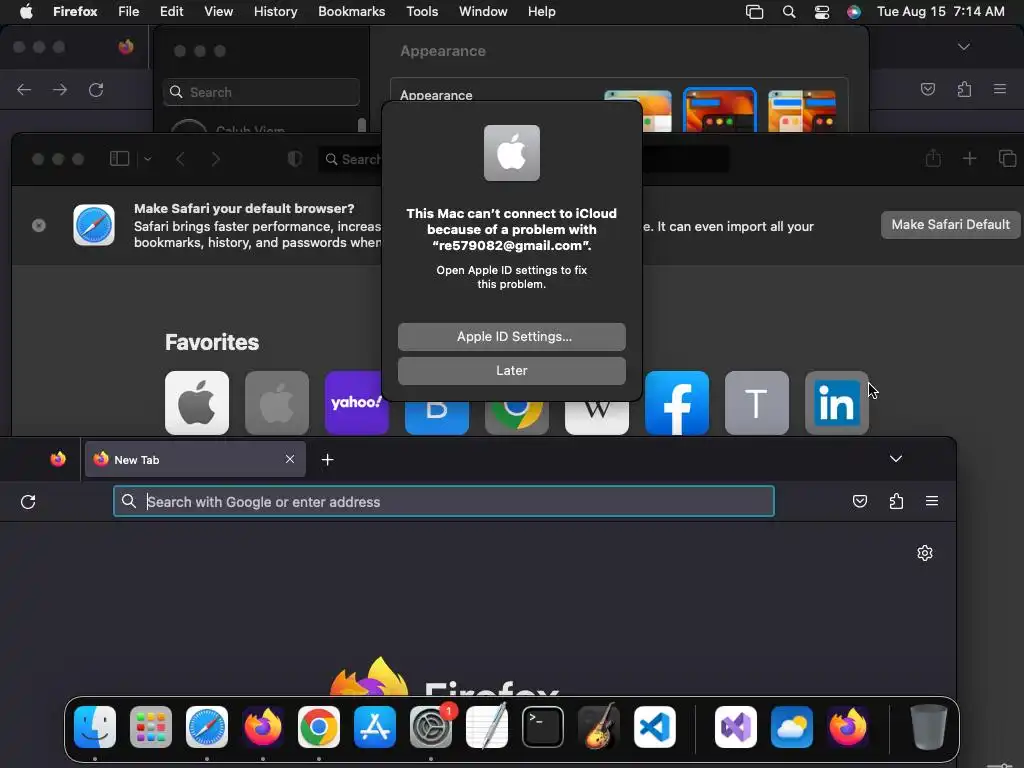Open the Apple menu
The image size is (1024, 768).
[x=26, y=11]
